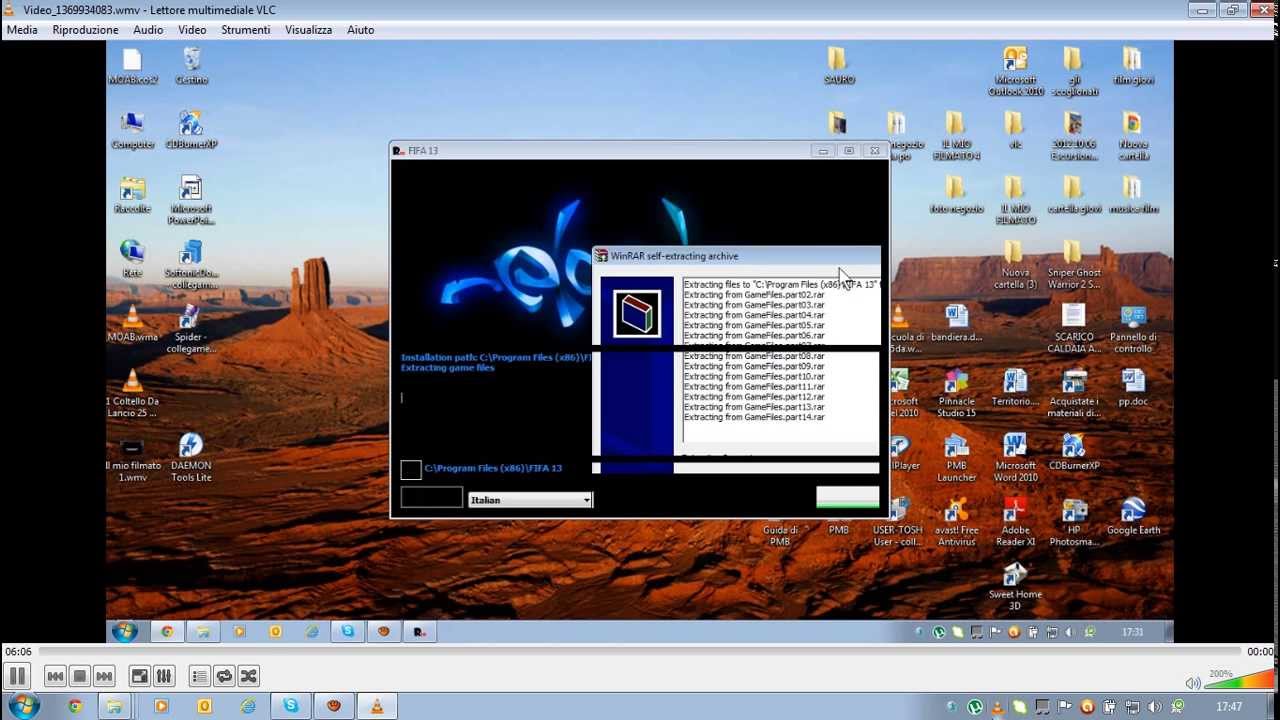Image resolution: width=1280 pixels, height=720 pixels.
Task: Click pp.doc document icon in video
Action: [x=1133, y=388]
